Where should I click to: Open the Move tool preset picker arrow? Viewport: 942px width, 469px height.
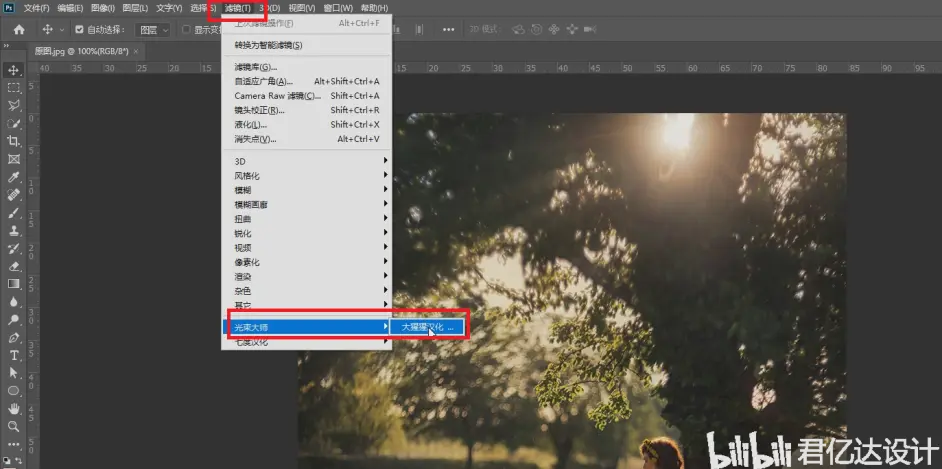(x=61, y=29)
